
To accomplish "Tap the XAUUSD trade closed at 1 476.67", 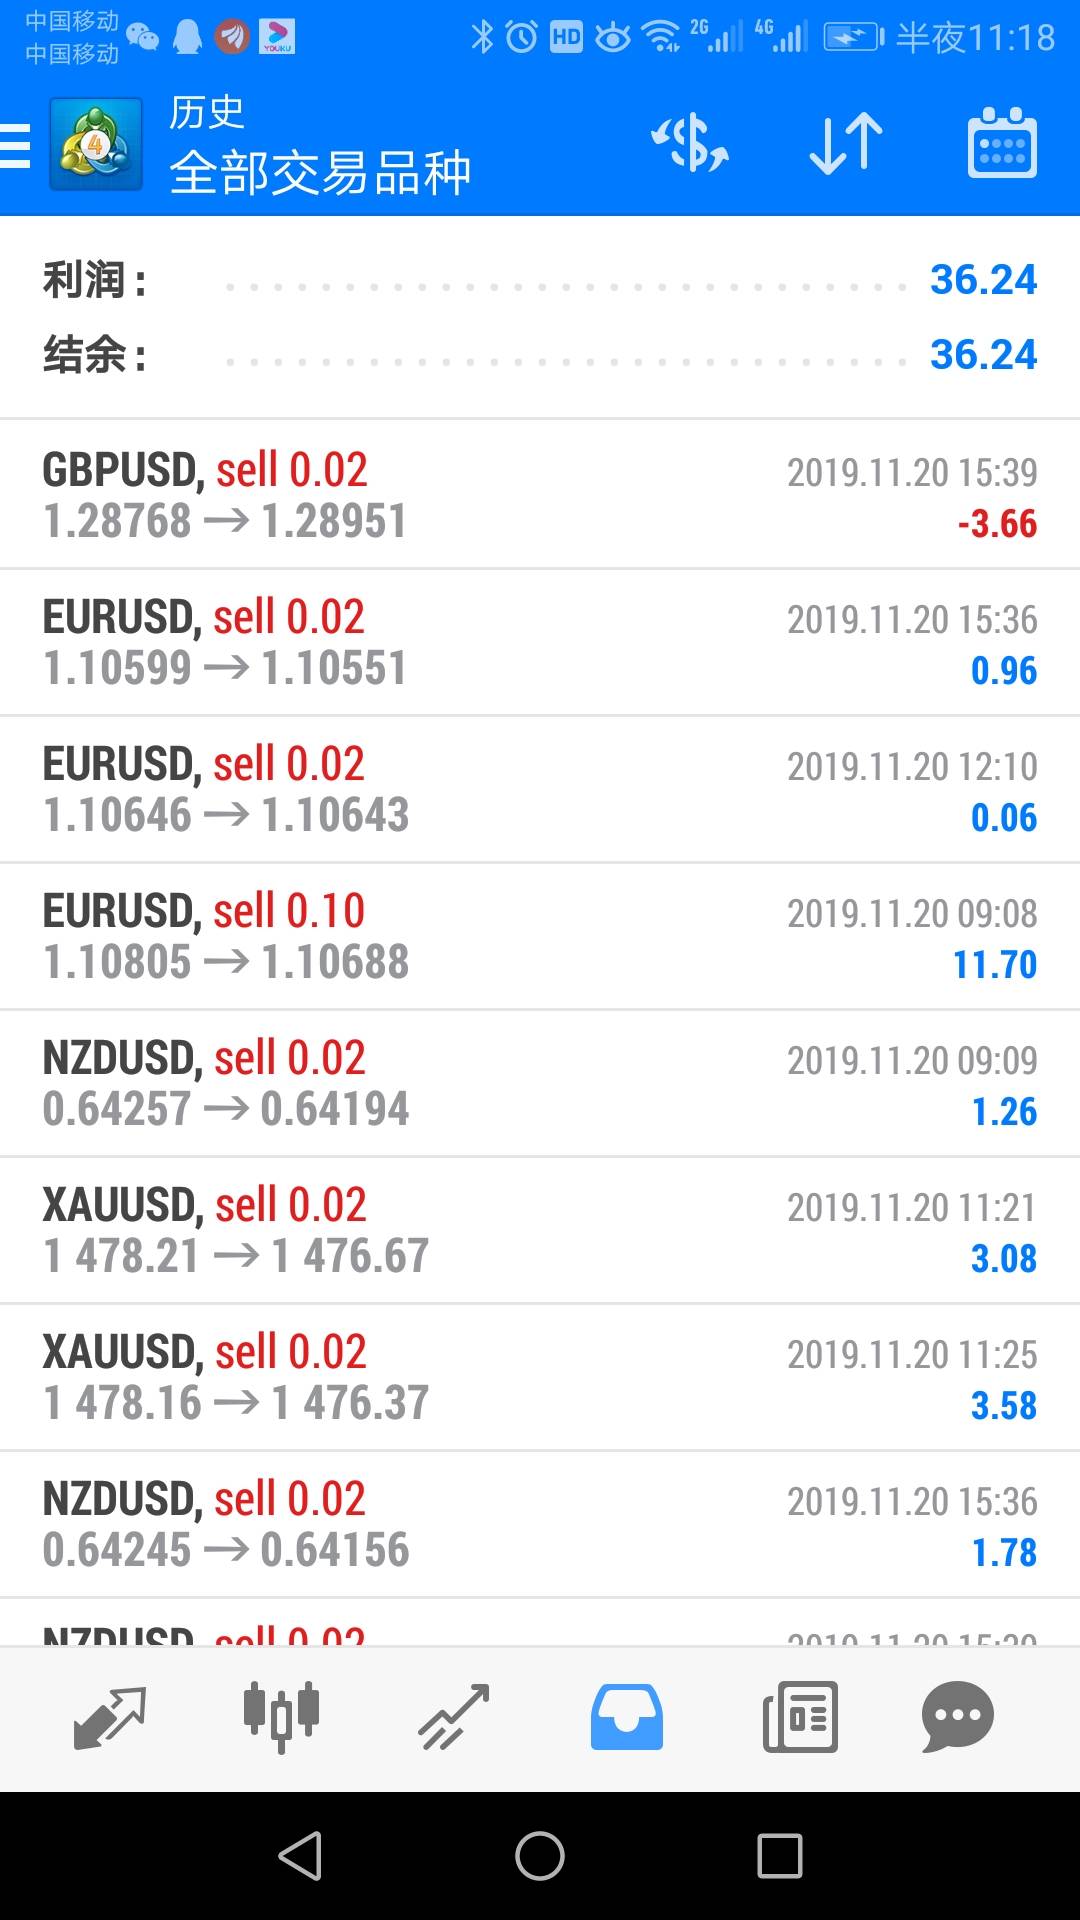I will coord(540,1230).
